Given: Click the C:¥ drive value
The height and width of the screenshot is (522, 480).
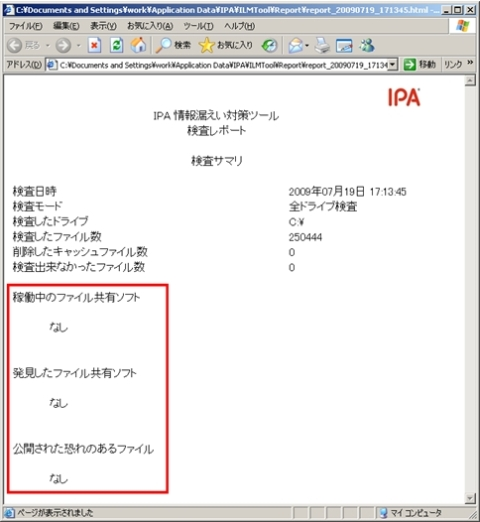Looking at the screenshot, I should pyautogui.click(x=296, y=222).
